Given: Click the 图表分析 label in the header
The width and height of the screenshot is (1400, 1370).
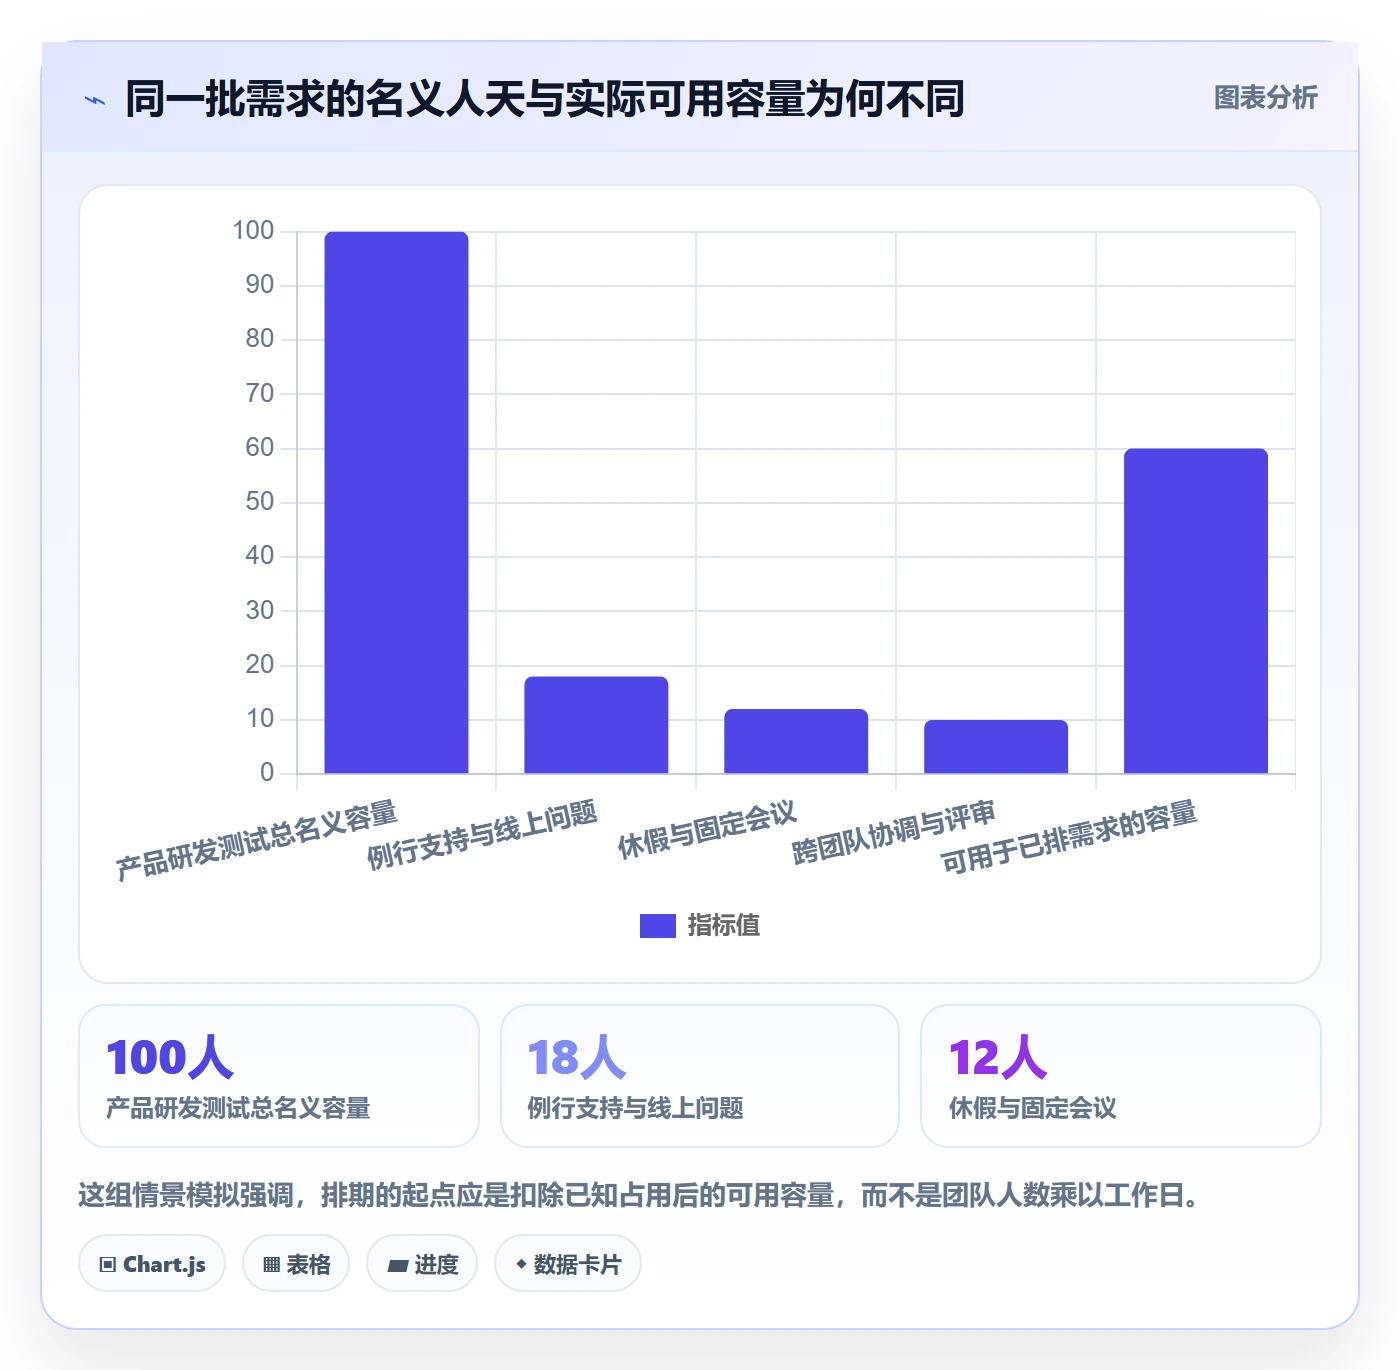Looking at the screenshot, I should (x=1265, y=98).
